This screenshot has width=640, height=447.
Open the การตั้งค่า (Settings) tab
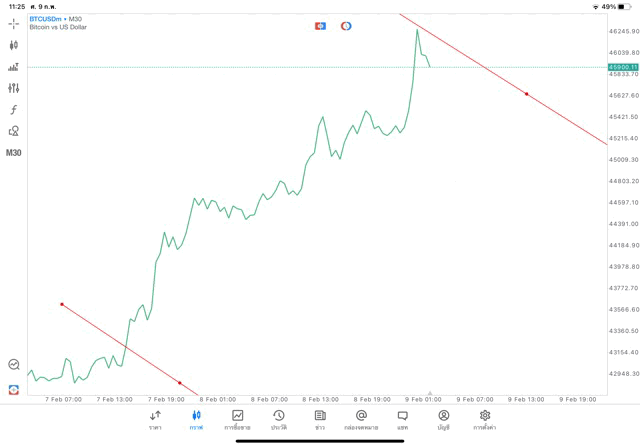click(485, 419)
